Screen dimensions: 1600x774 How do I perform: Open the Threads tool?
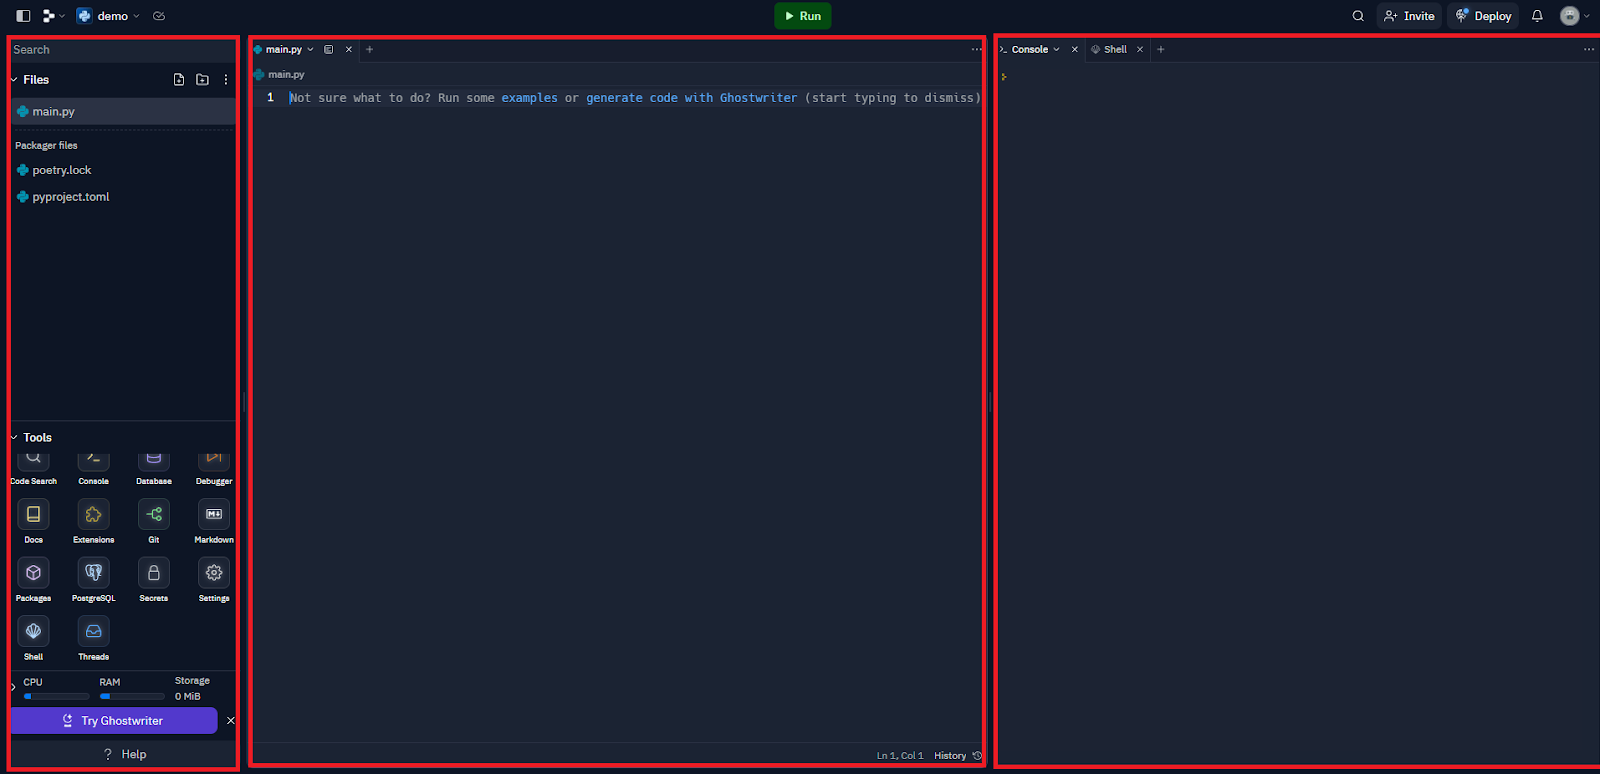93,632
